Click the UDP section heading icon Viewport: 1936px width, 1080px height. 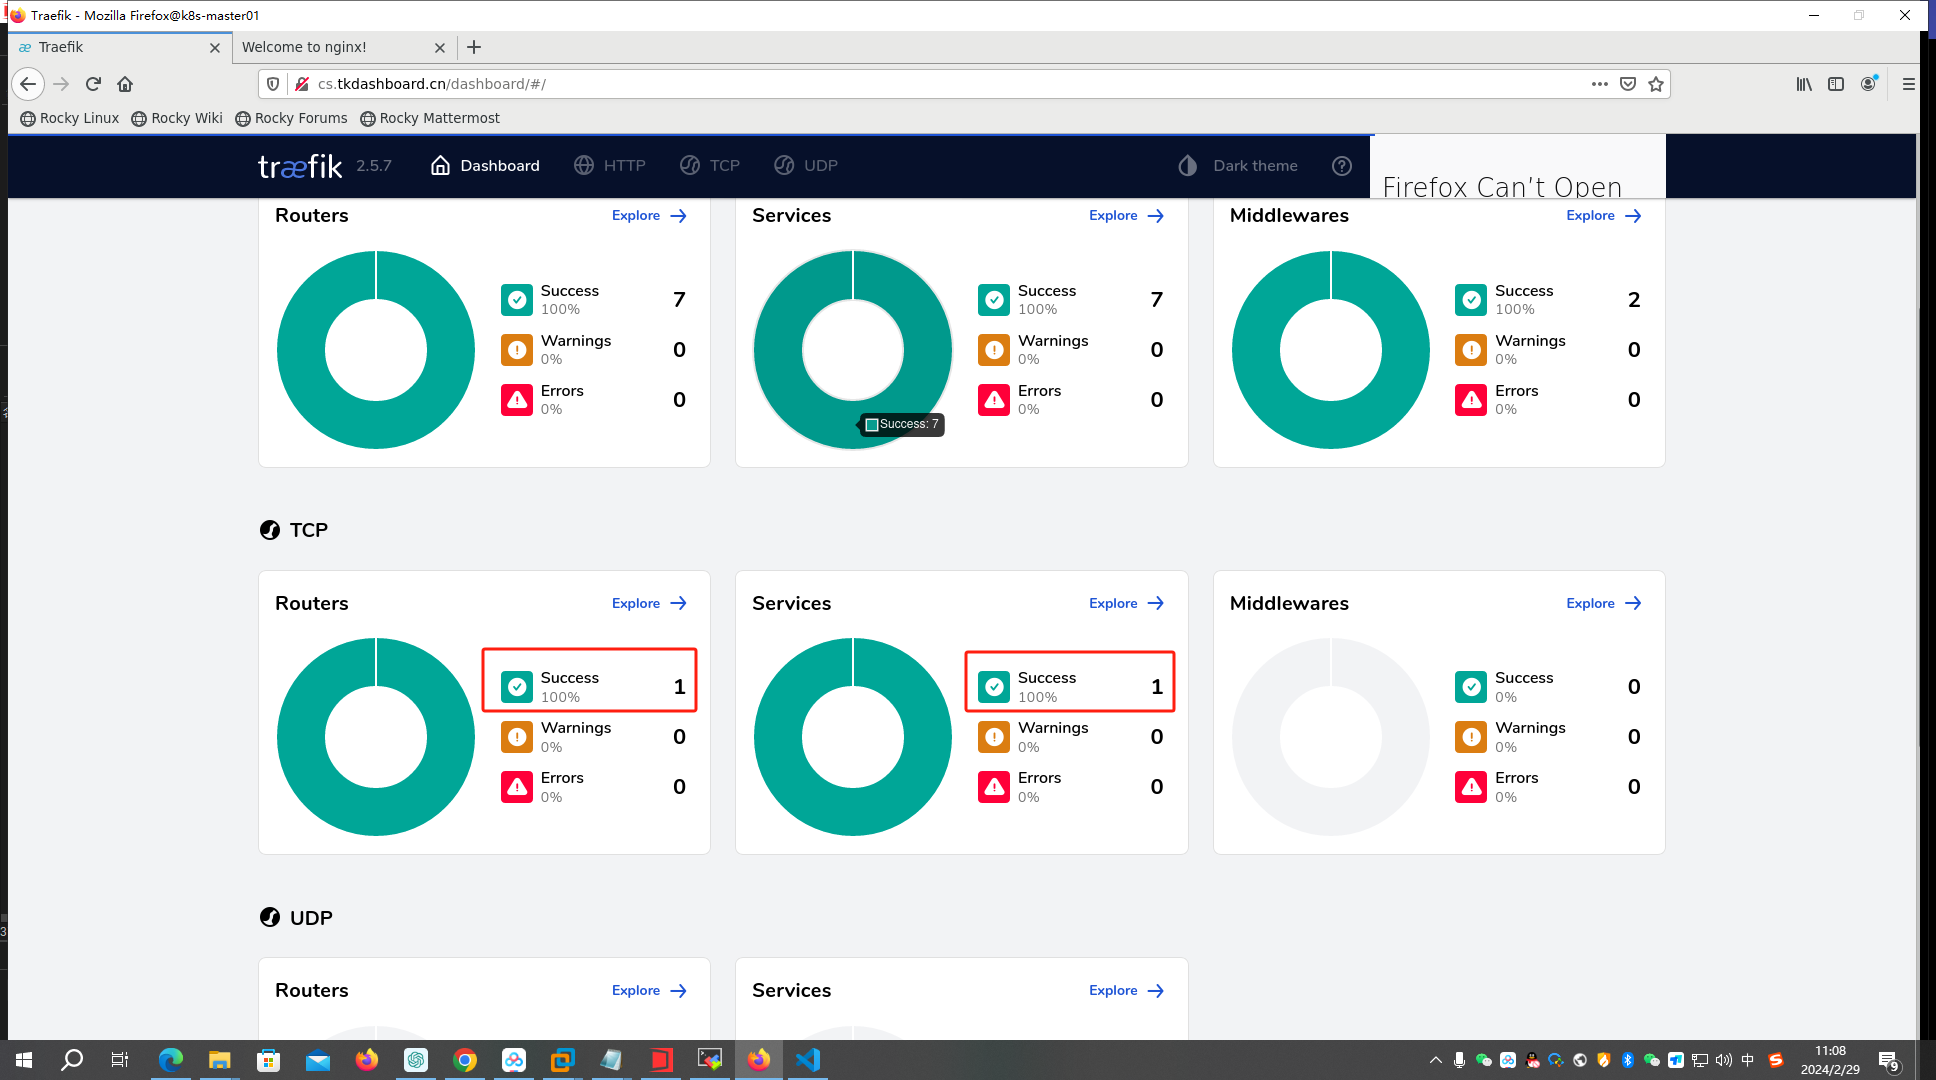click(x=270, y=918)
